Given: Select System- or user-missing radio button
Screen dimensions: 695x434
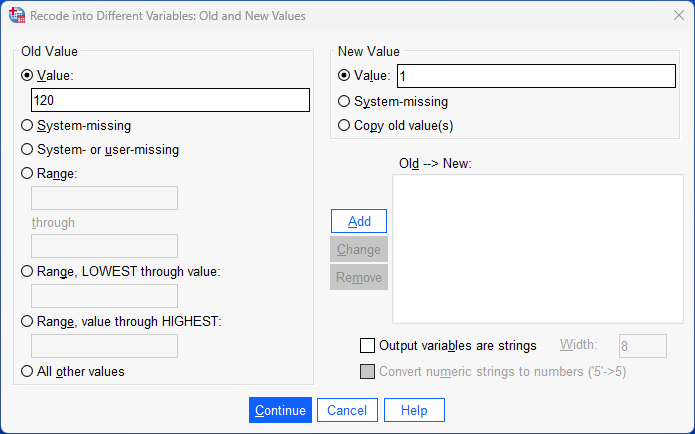Looking at the screenshot, I should click(x=27, y=150).
